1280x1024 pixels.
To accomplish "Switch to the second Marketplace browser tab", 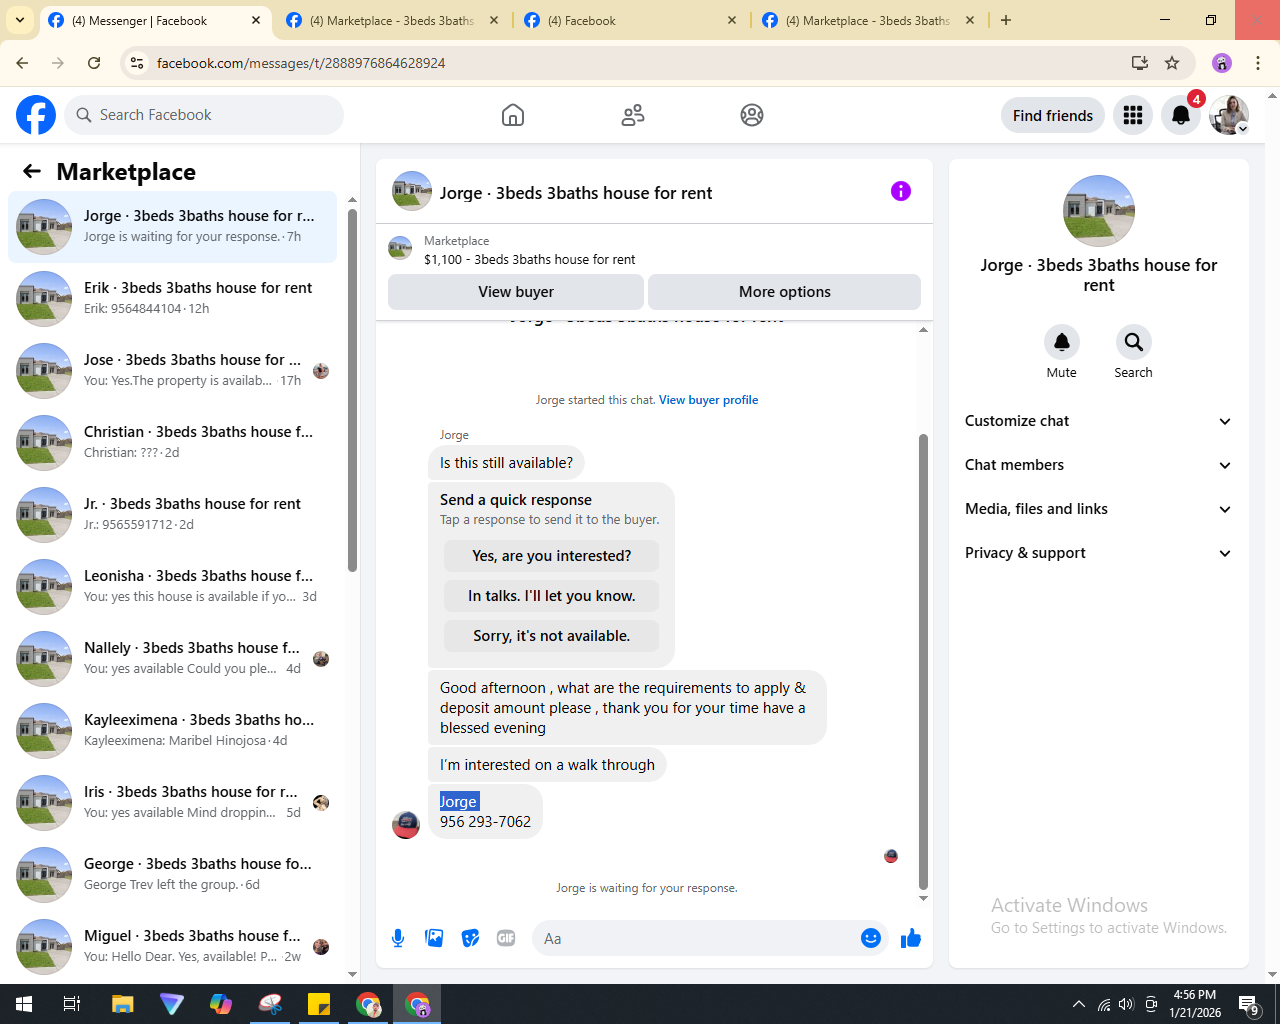I will click(392, 20).
